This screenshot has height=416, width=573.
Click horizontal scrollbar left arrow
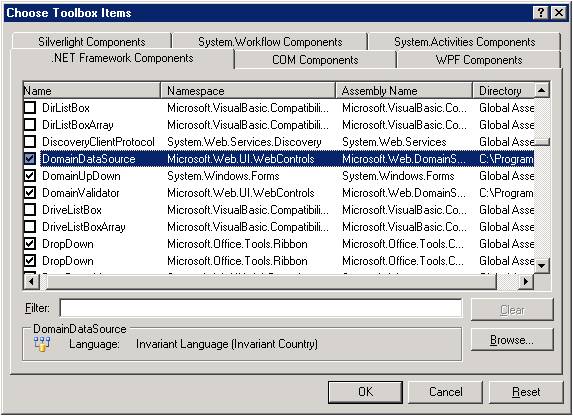(31, 281)
